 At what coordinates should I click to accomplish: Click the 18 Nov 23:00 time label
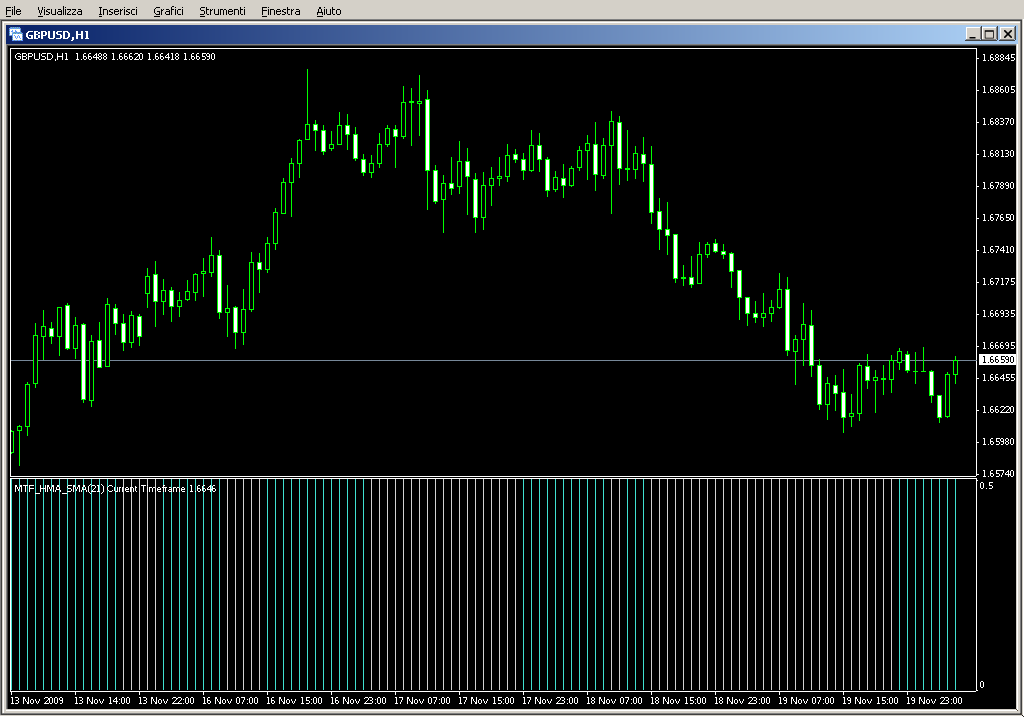pos(742,701)
